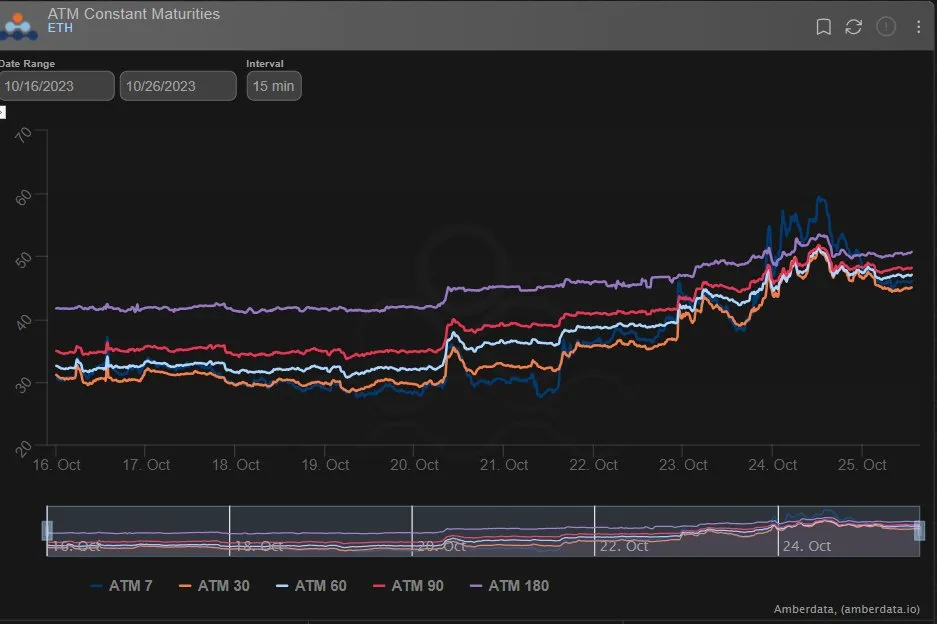Click the '20. Oct' x-axis label
This screenshot has width=937, height=624.
pos(414,465)
